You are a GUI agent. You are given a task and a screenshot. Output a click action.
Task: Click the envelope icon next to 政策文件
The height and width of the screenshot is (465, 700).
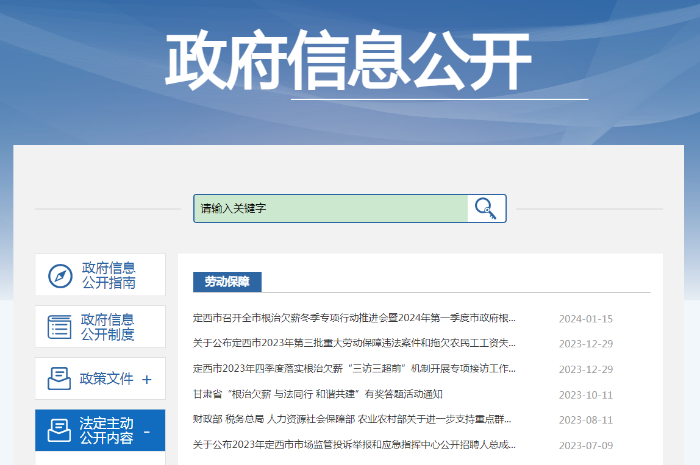[60, 379]
